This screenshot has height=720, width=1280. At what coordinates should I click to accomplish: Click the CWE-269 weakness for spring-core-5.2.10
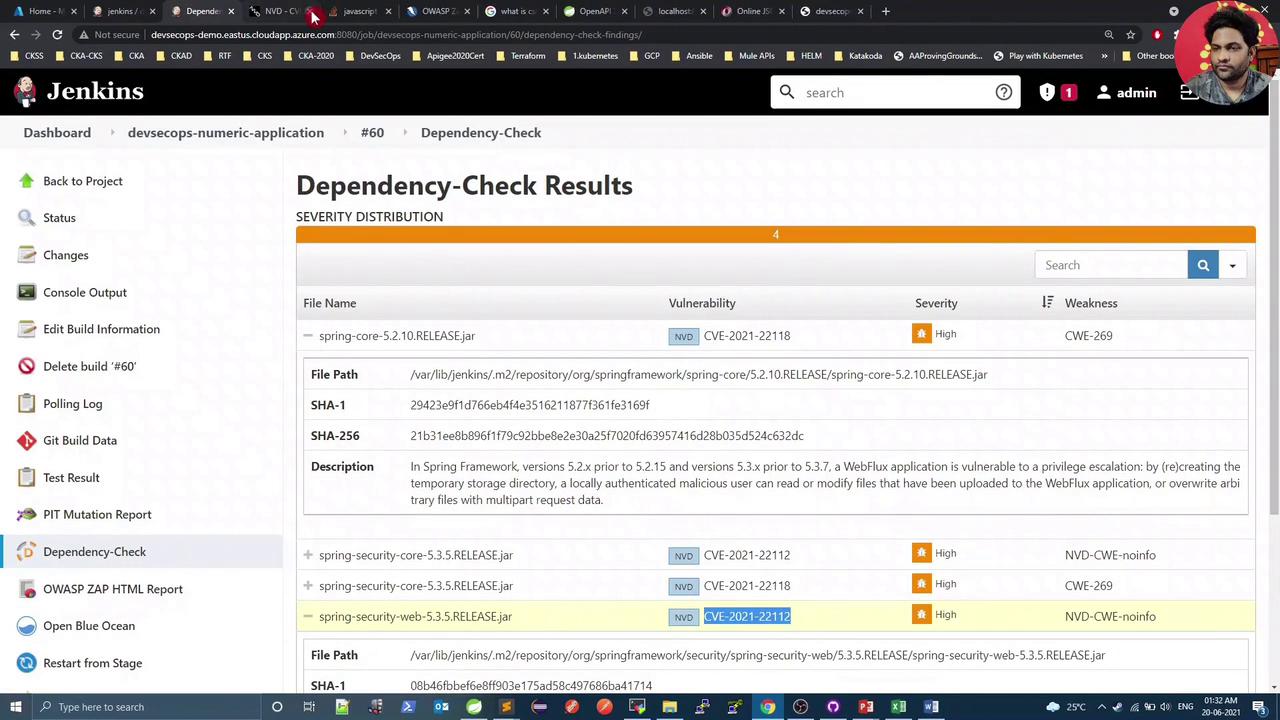[1089, 336]
